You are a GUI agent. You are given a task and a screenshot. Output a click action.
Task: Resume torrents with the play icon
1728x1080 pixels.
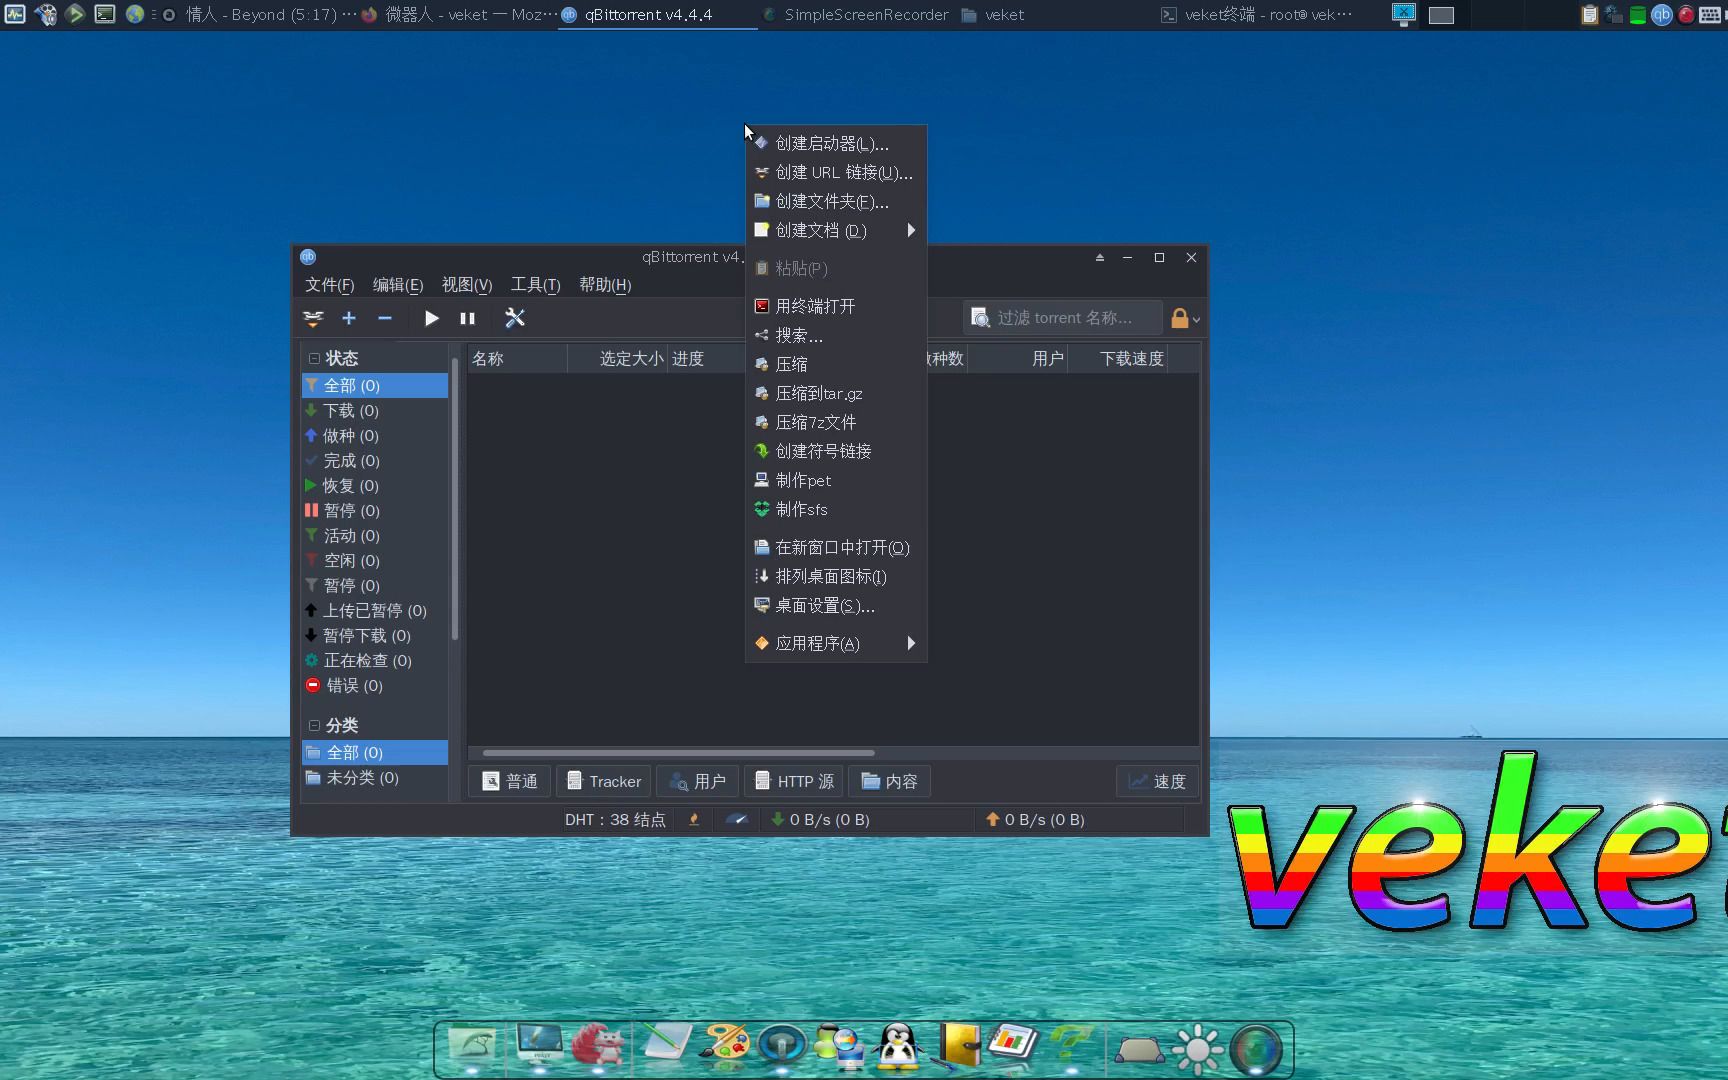(x=431, y=318)
